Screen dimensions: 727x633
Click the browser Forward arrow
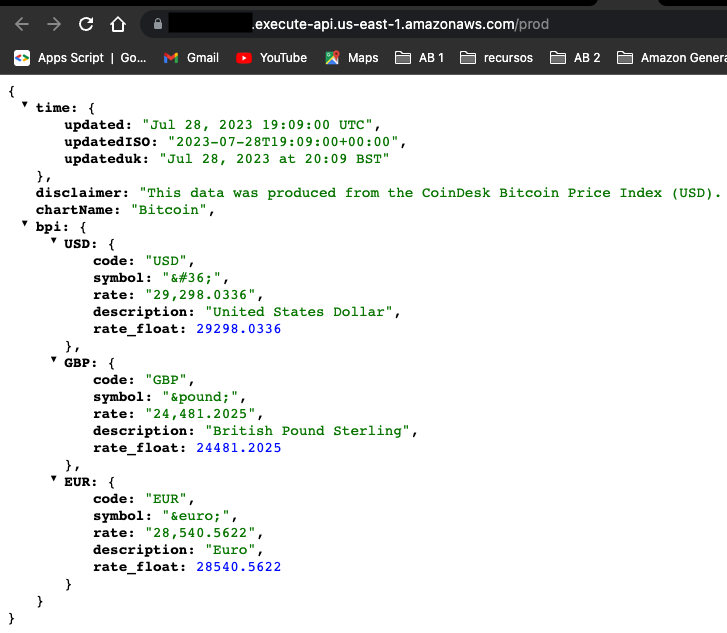click(54, 24)
